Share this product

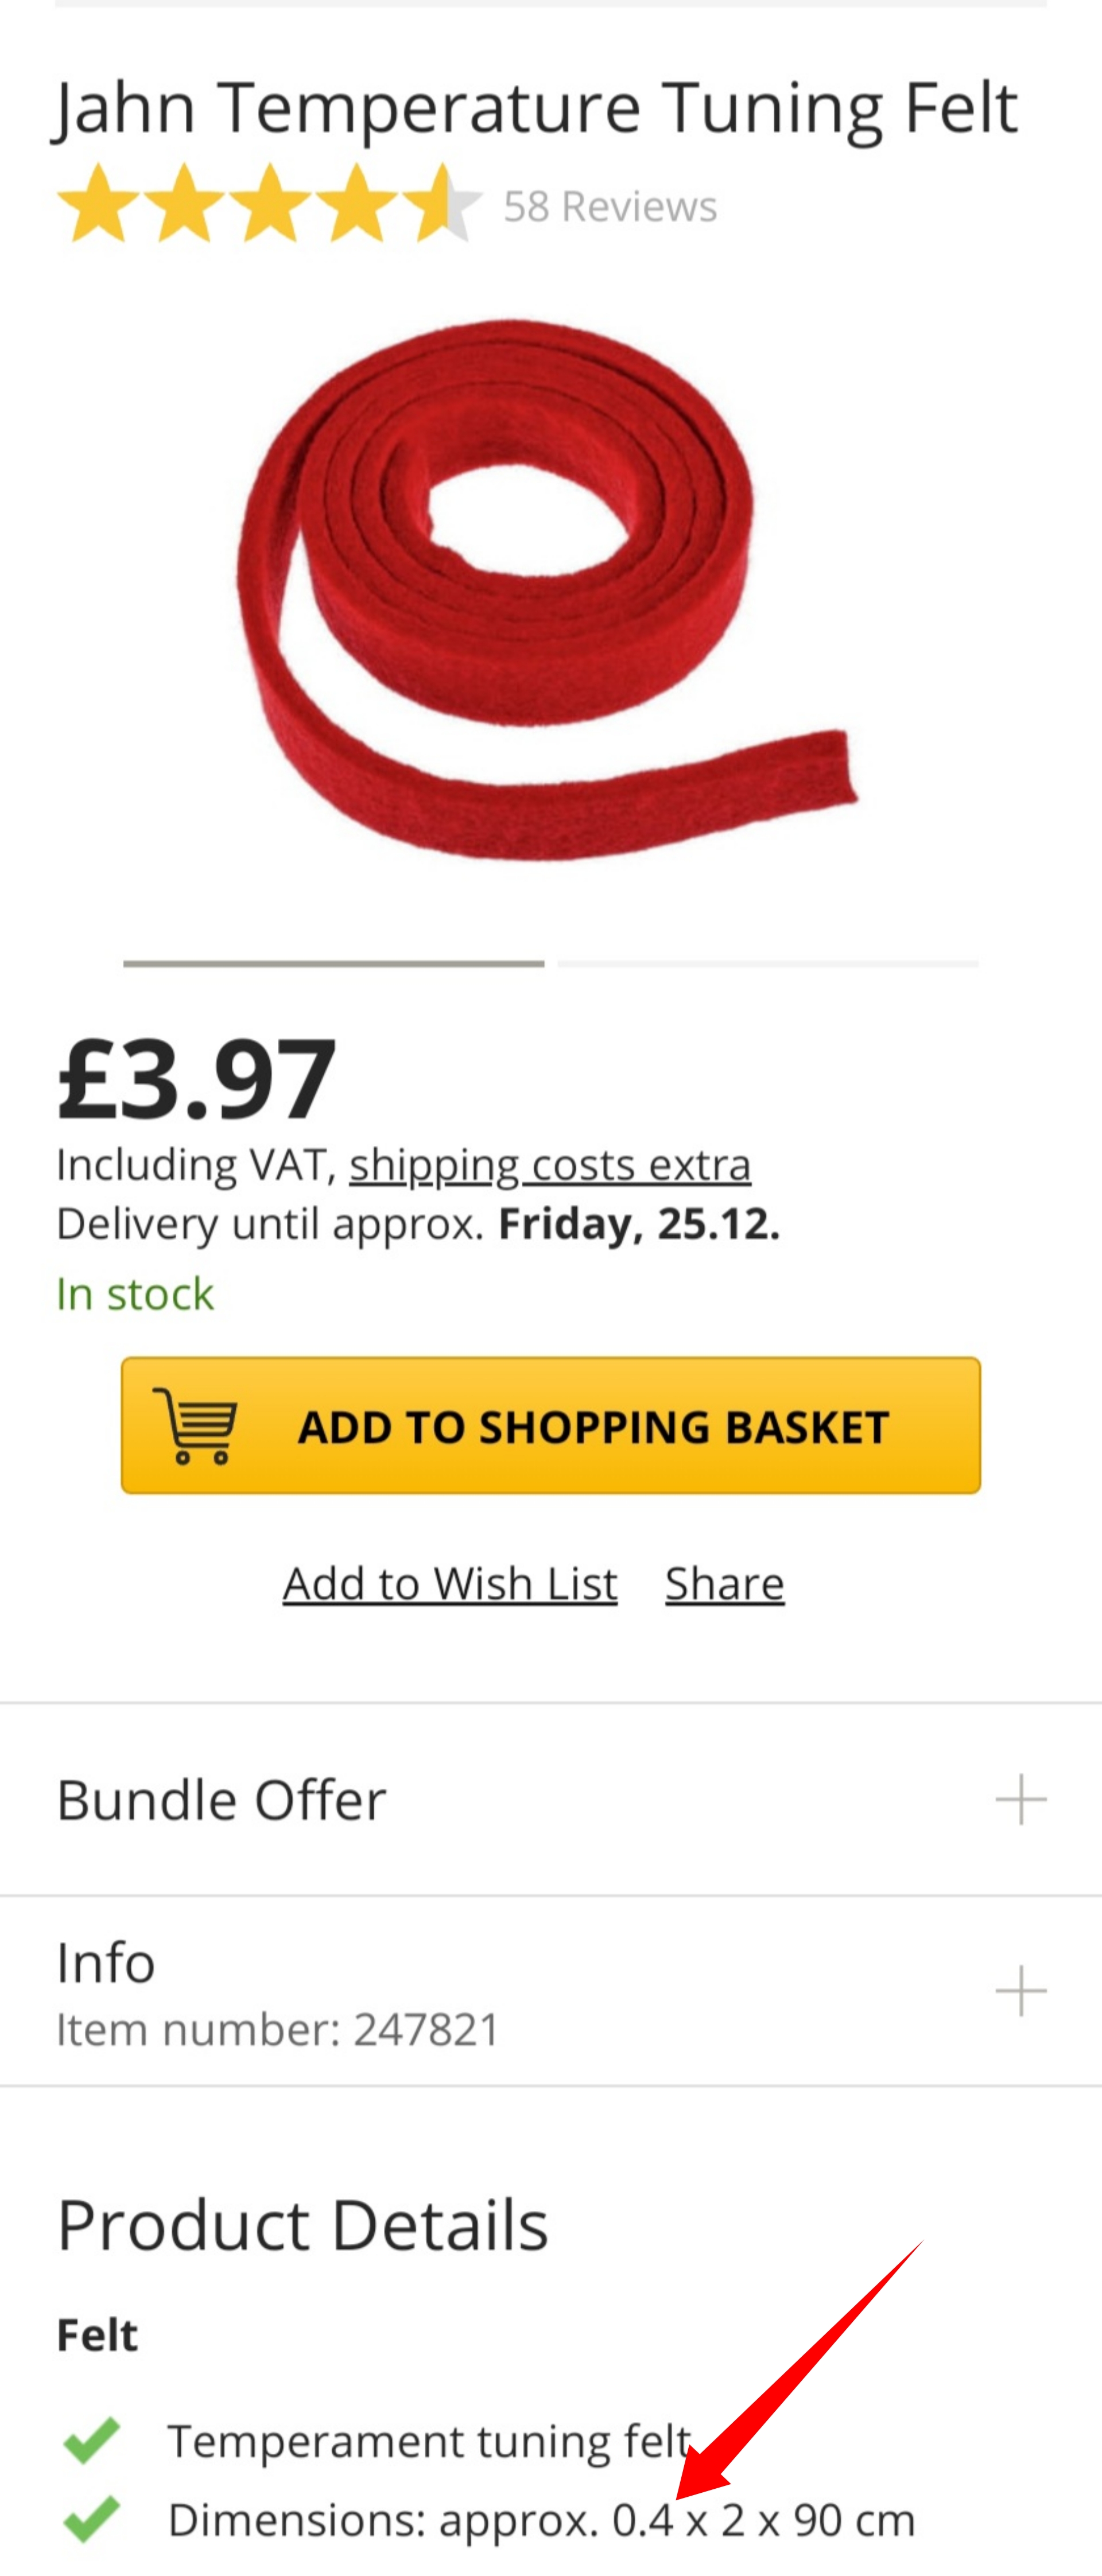coord(725,1584)
